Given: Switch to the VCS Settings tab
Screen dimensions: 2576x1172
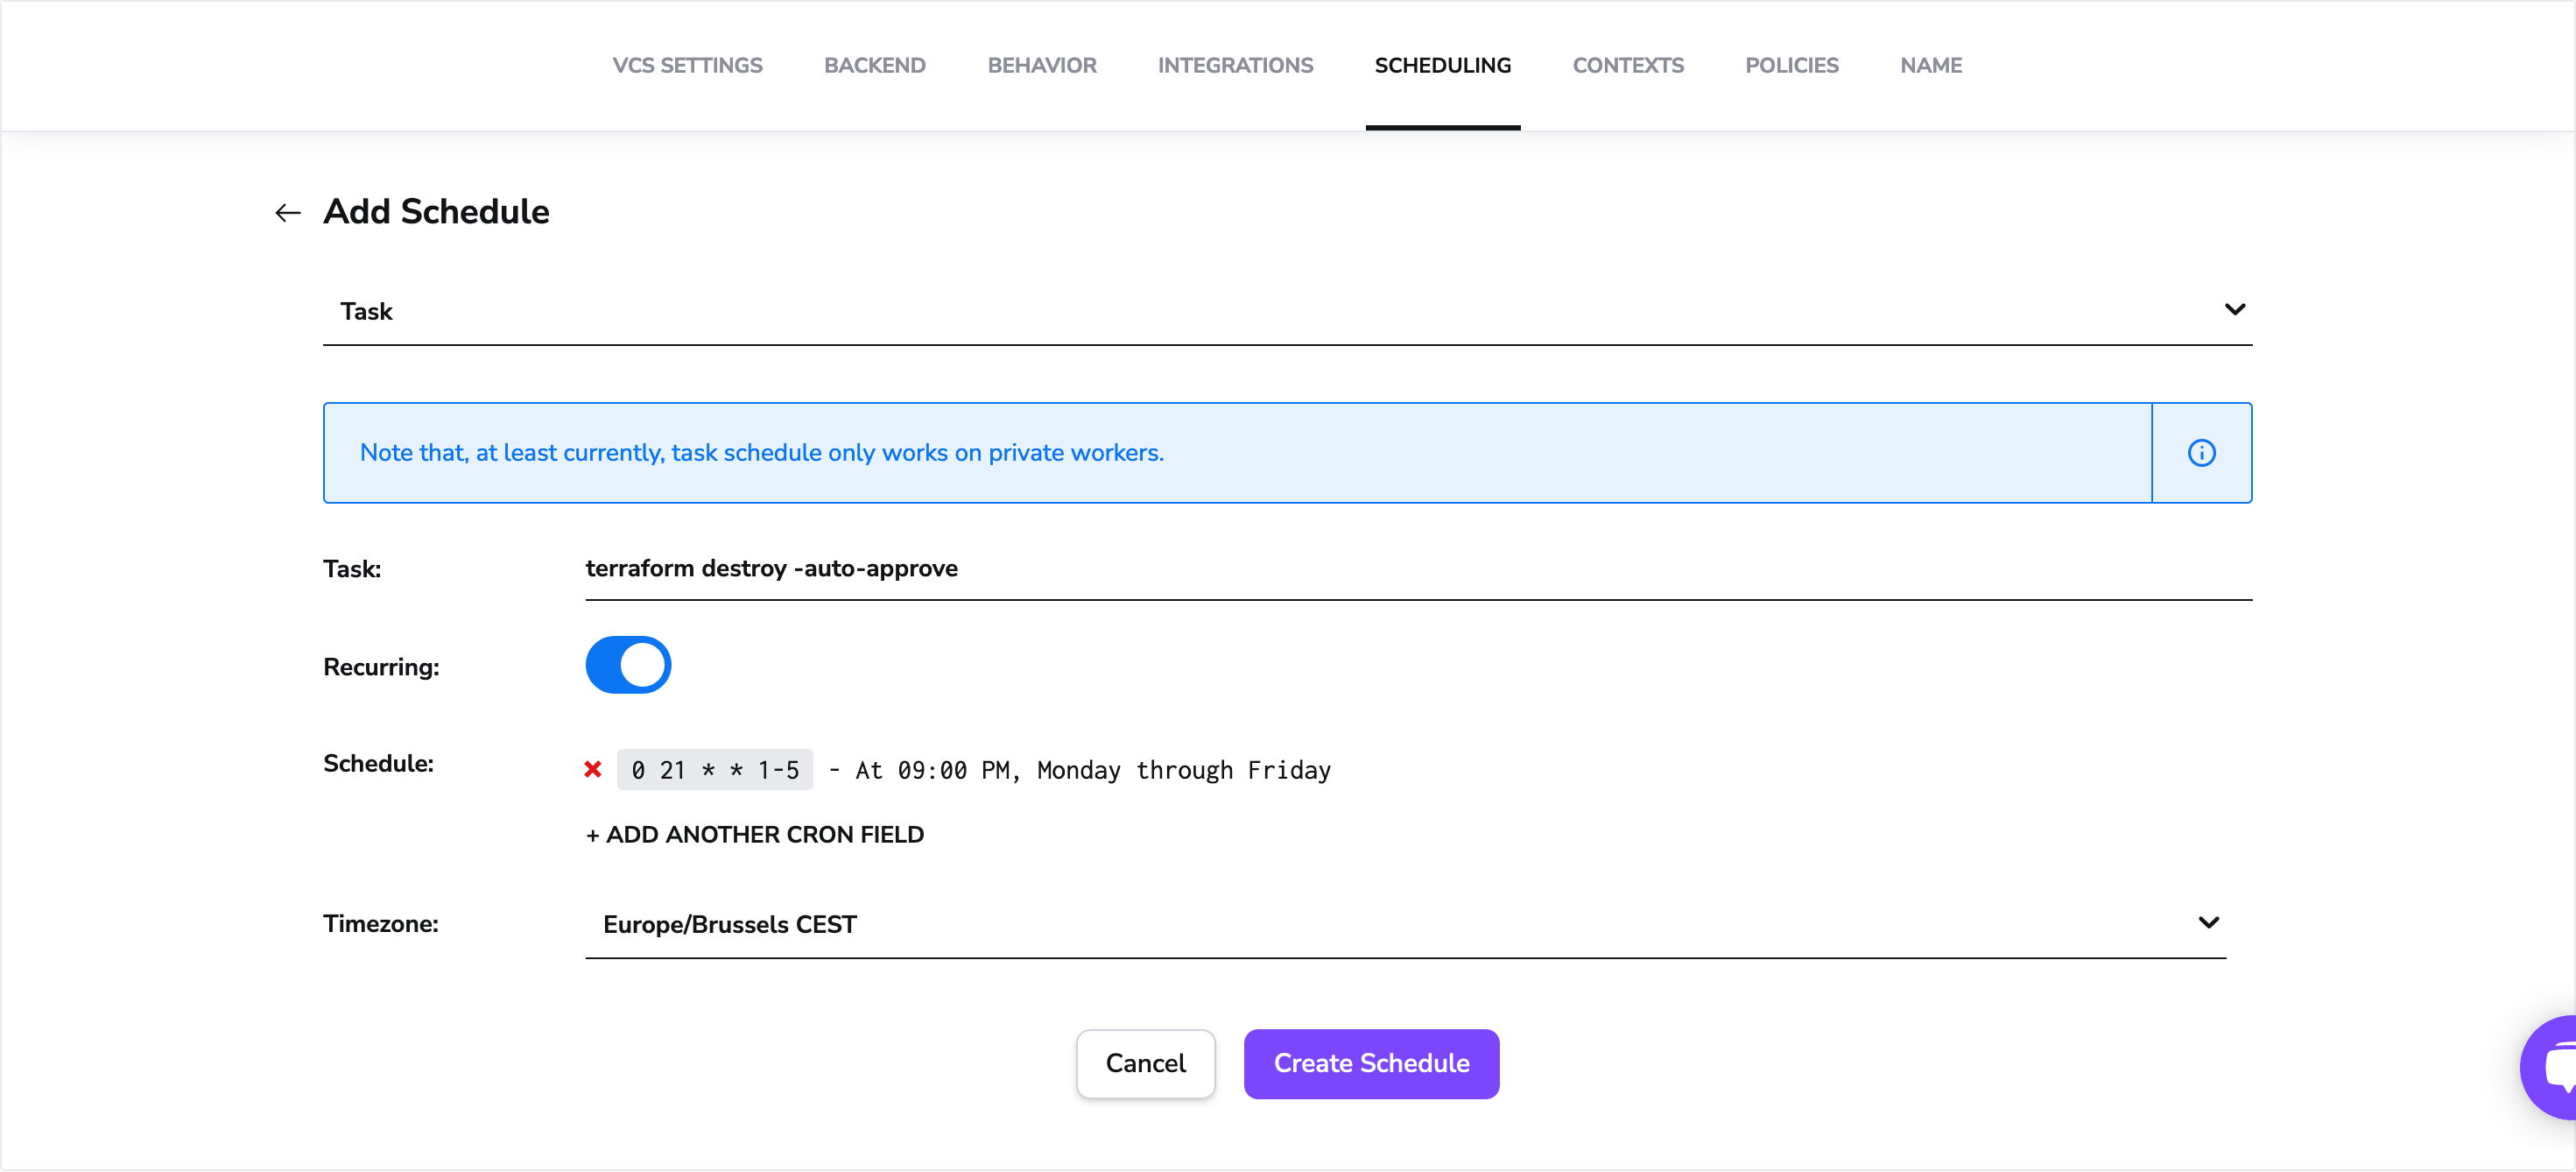Looking at the screenshot, I should (x=687, y=66).
